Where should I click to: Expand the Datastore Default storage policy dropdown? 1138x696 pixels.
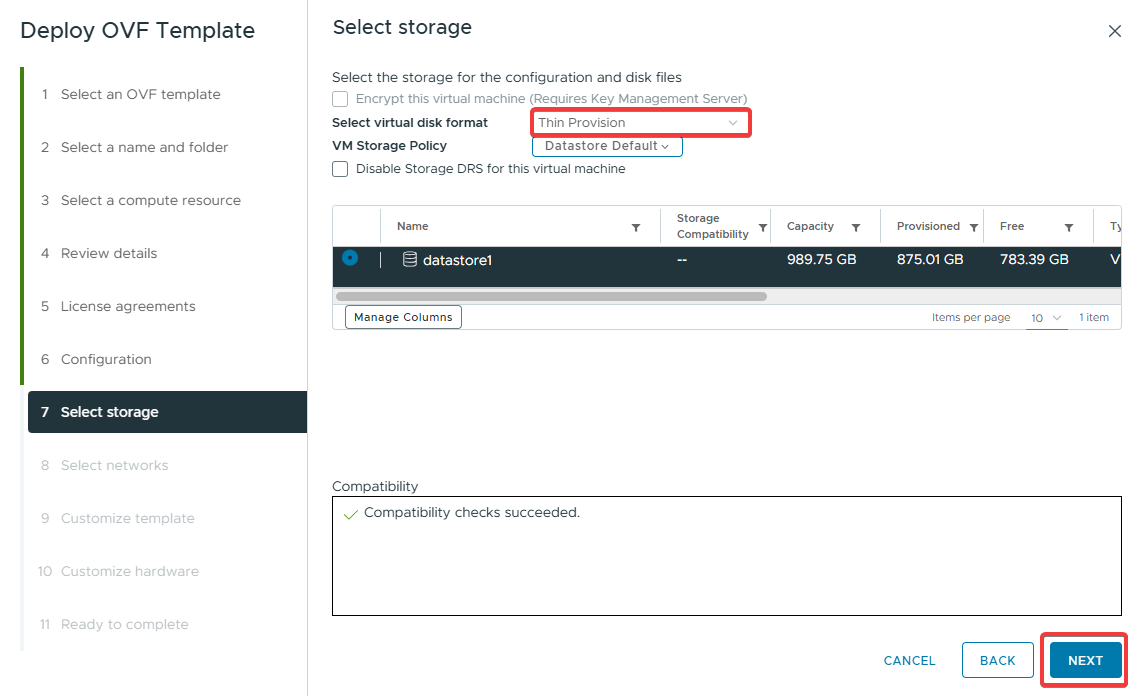(x=607, y=146)
